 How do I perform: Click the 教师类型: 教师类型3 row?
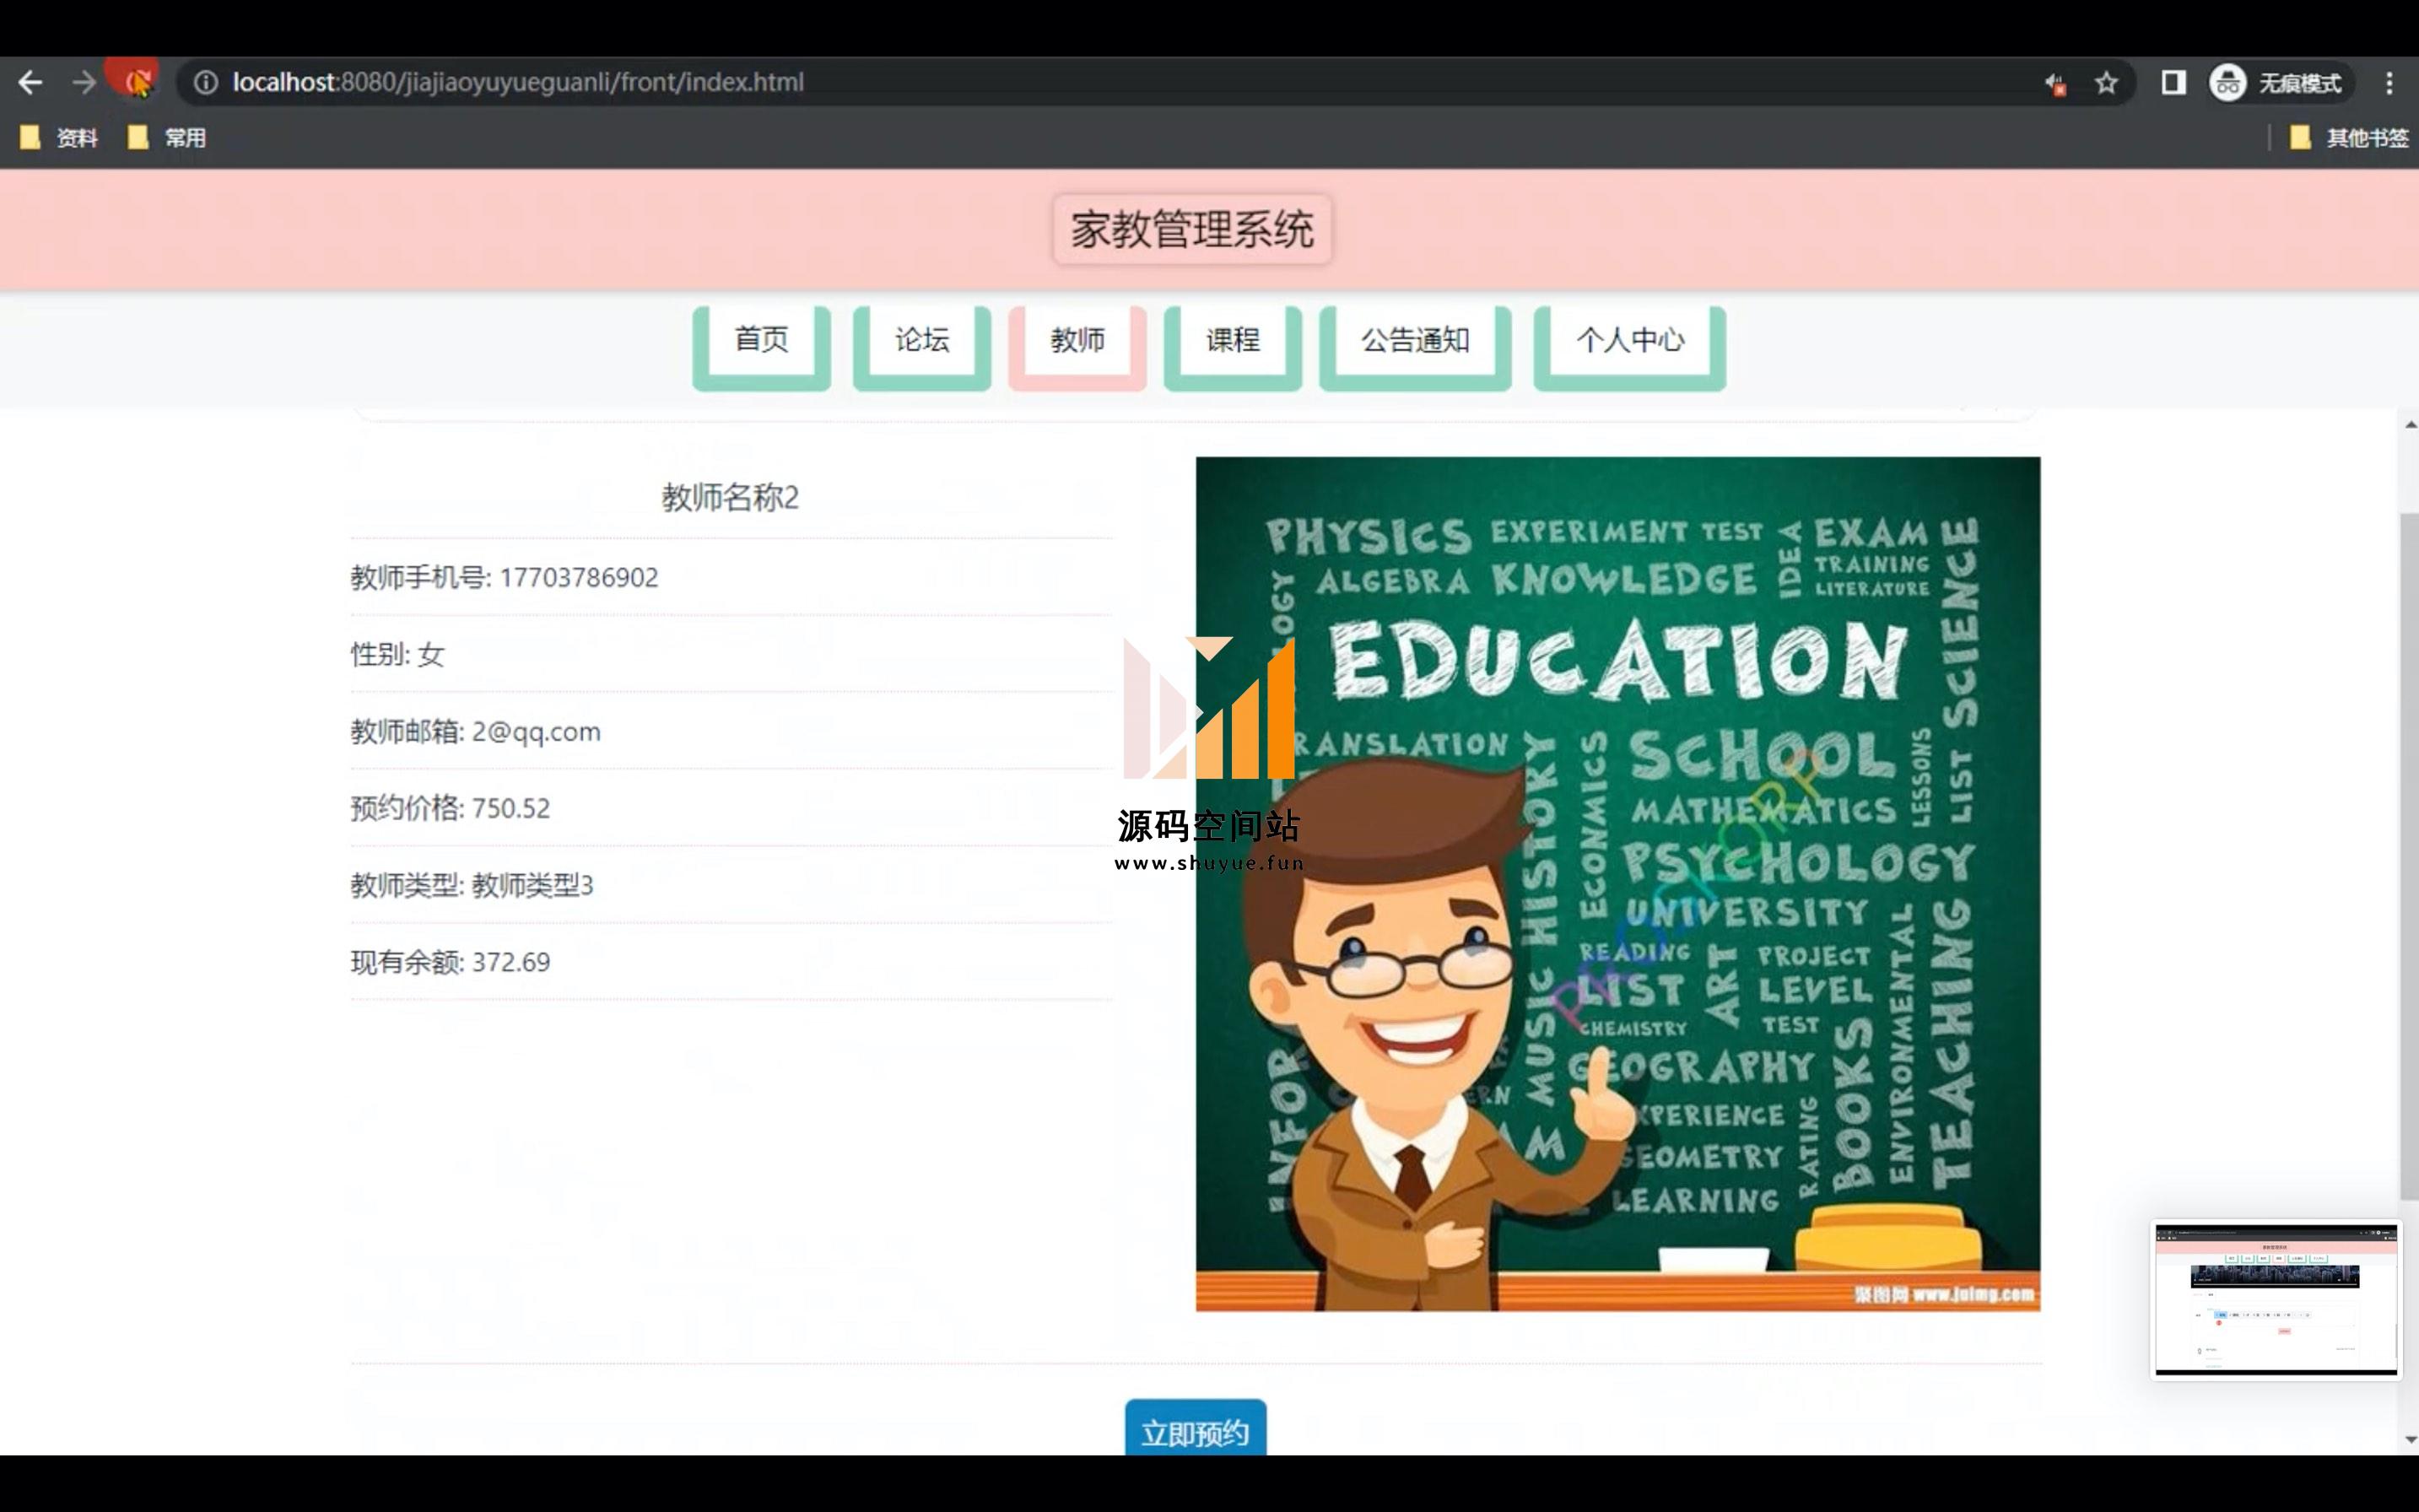tap(731, 884)
